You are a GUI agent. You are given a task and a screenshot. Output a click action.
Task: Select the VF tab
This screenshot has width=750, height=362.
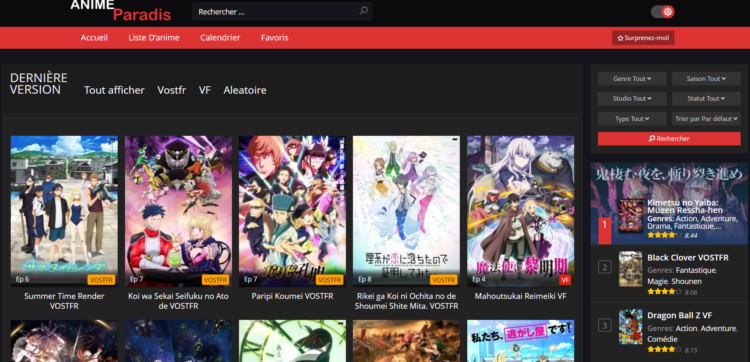[x=205, y=90]
